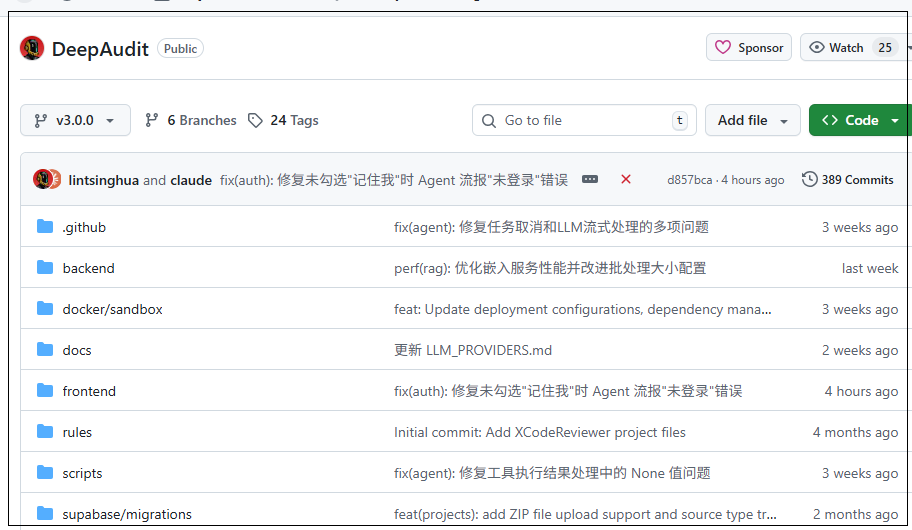The height and width of the screenshot is (530, 912).
Task: Open the .github folder
Action: tap(84, 227)
